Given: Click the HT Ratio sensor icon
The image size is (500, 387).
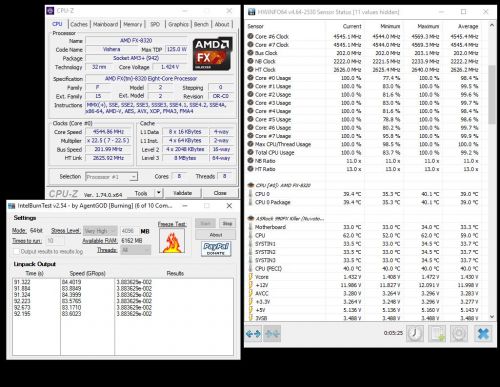Looking at the screenshot, I should coord(250,169).
